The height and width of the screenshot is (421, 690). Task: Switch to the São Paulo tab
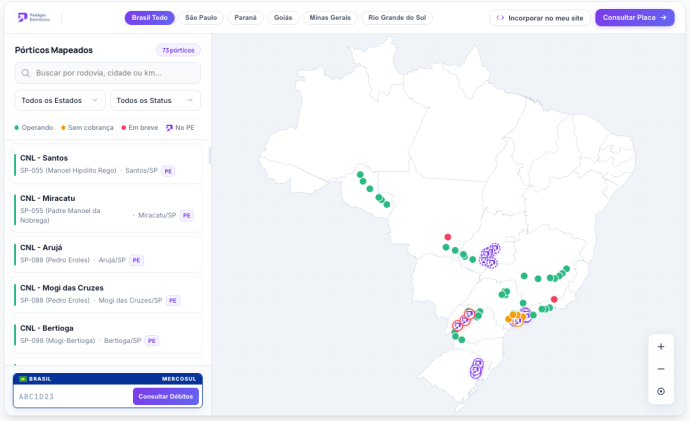(x=201, y=18)
